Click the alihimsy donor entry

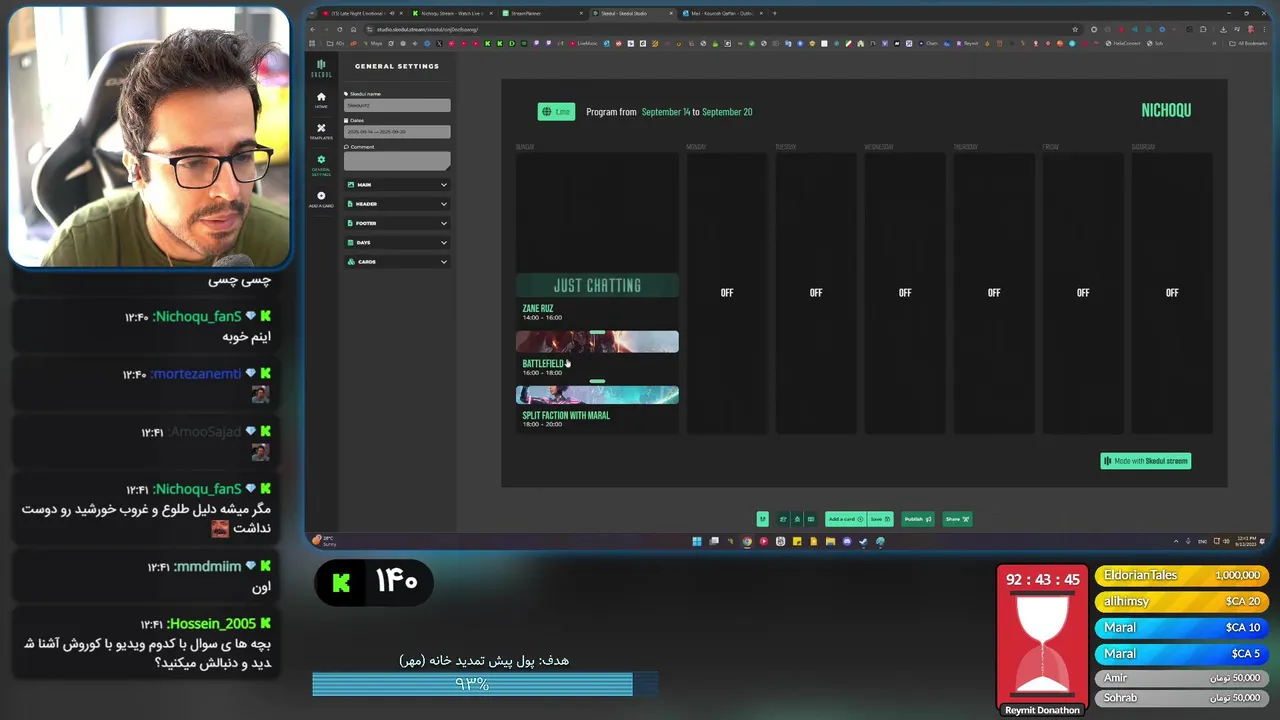(1182, 601)
